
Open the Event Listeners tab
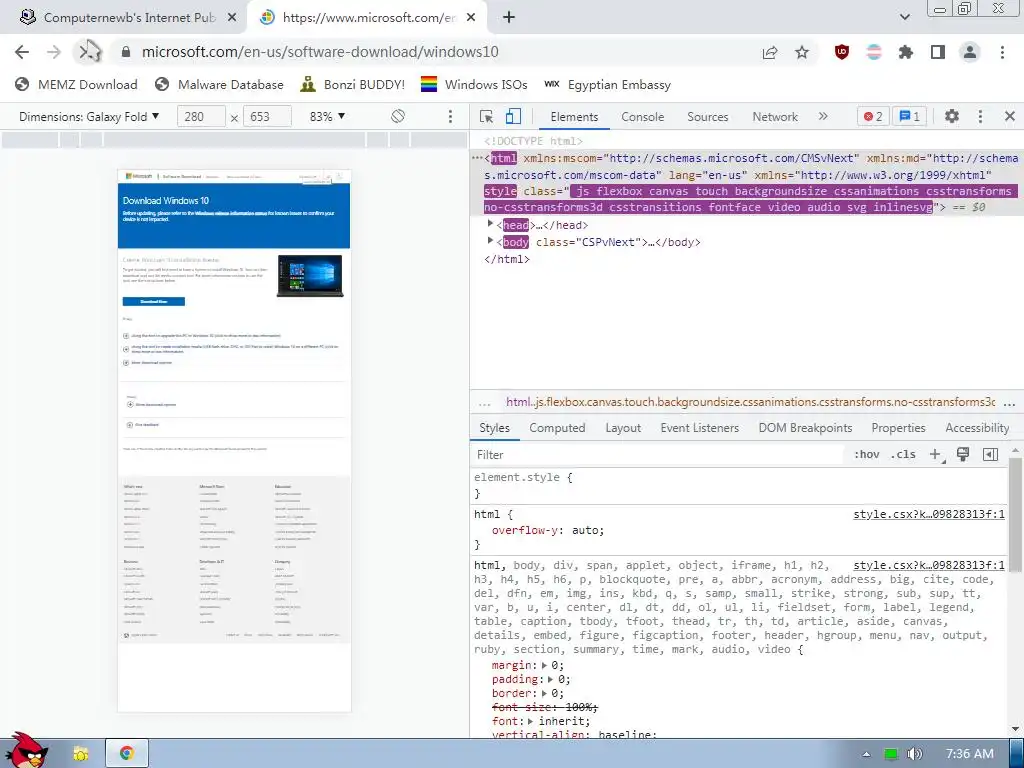699,428
